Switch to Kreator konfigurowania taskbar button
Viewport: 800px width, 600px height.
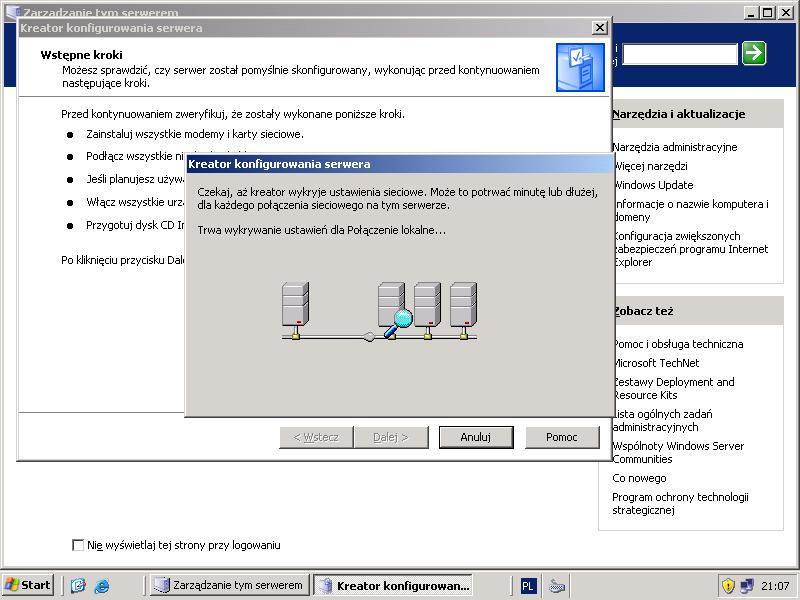click(x=393, y=585)
